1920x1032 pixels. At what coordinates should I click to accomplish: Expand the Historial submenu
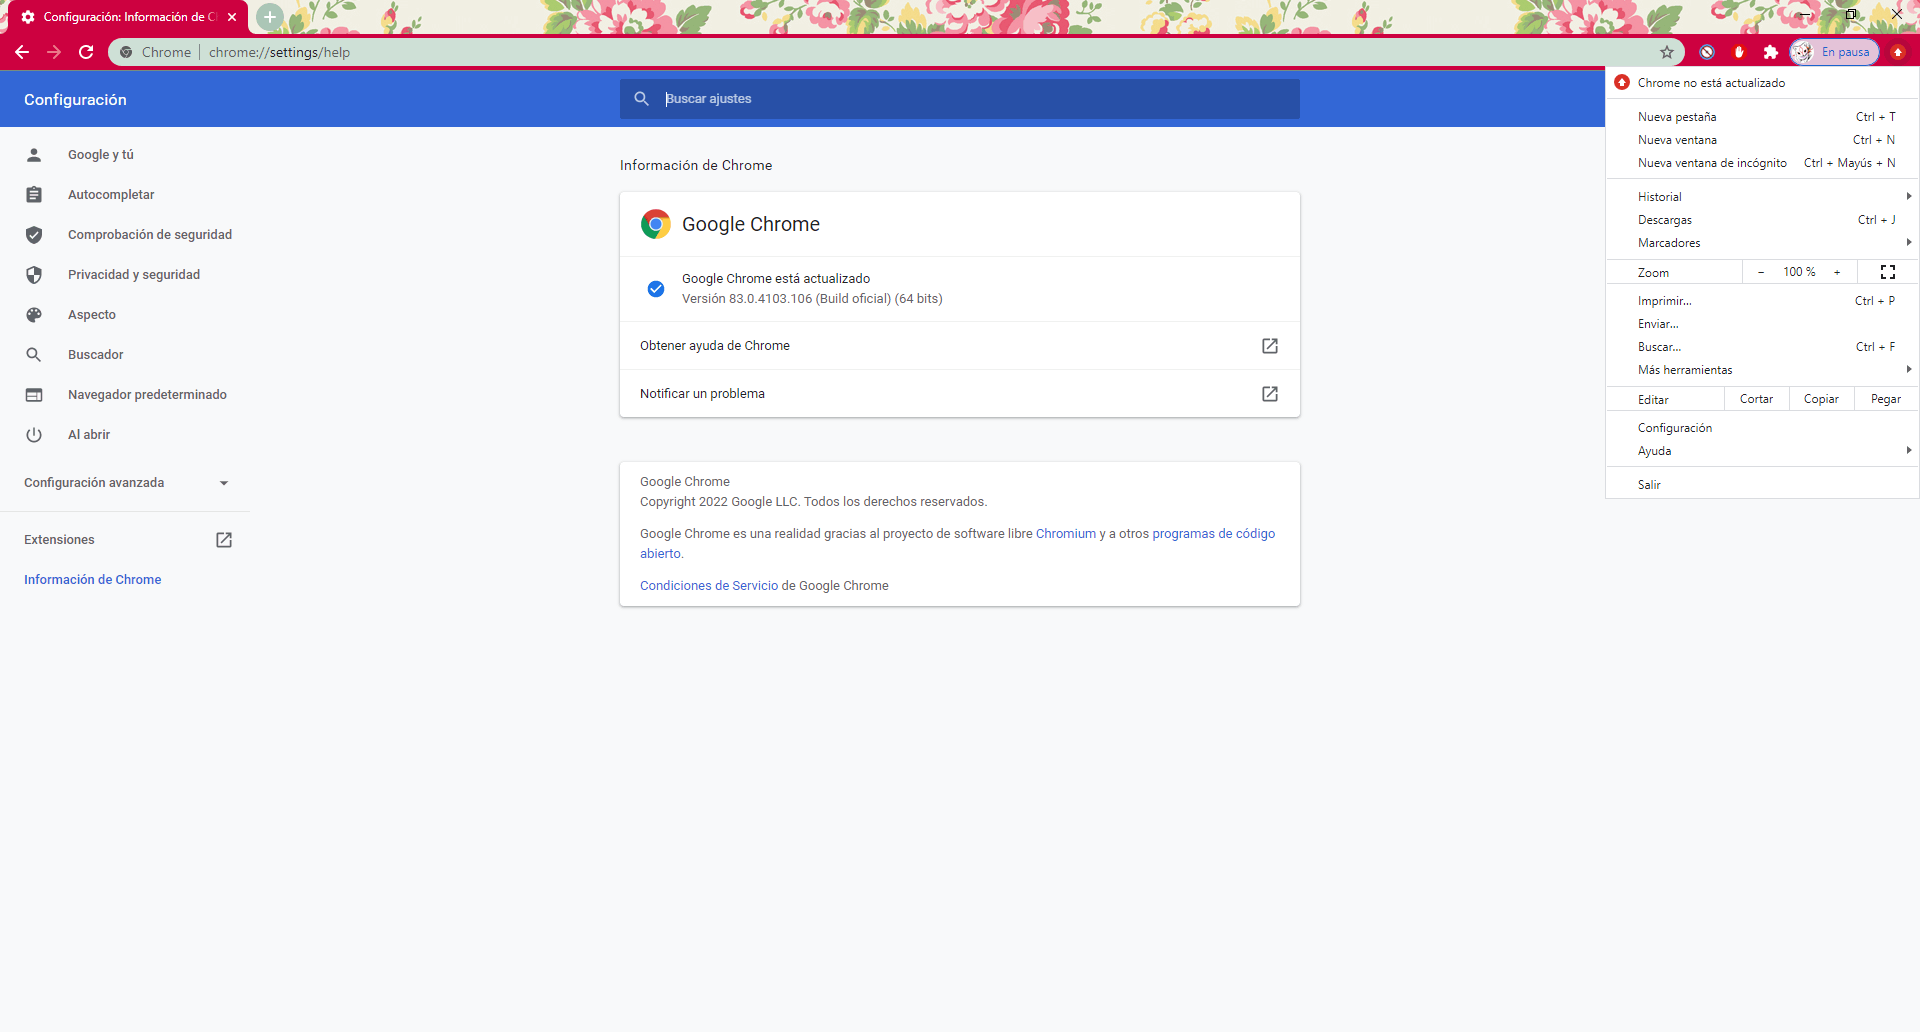click(x=1762, y=197)
